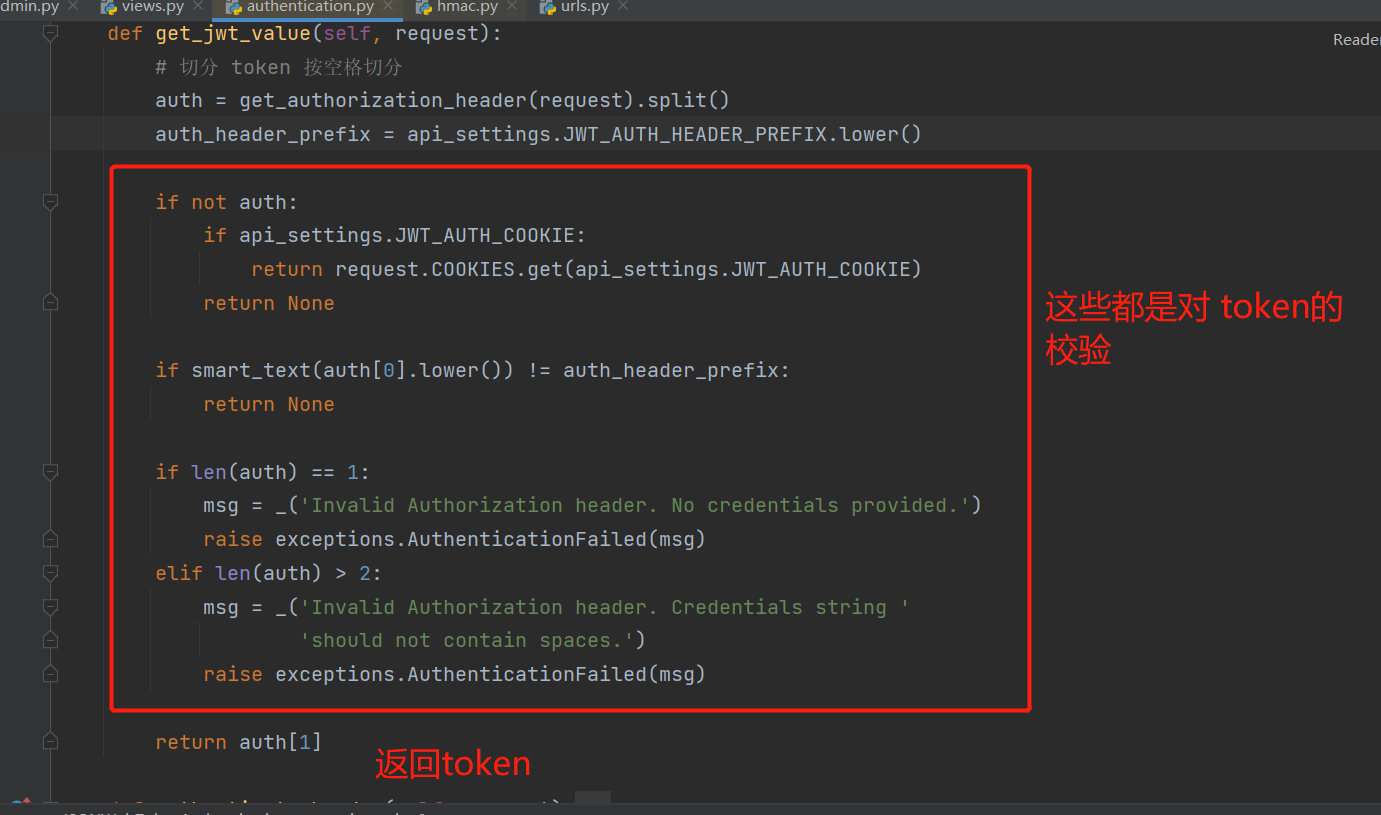Viewport: 1381px width, 815px height.
Task: Collapse the get_jwt_value method fold marker
Action: pyautogui.click(x=50, y=34)
